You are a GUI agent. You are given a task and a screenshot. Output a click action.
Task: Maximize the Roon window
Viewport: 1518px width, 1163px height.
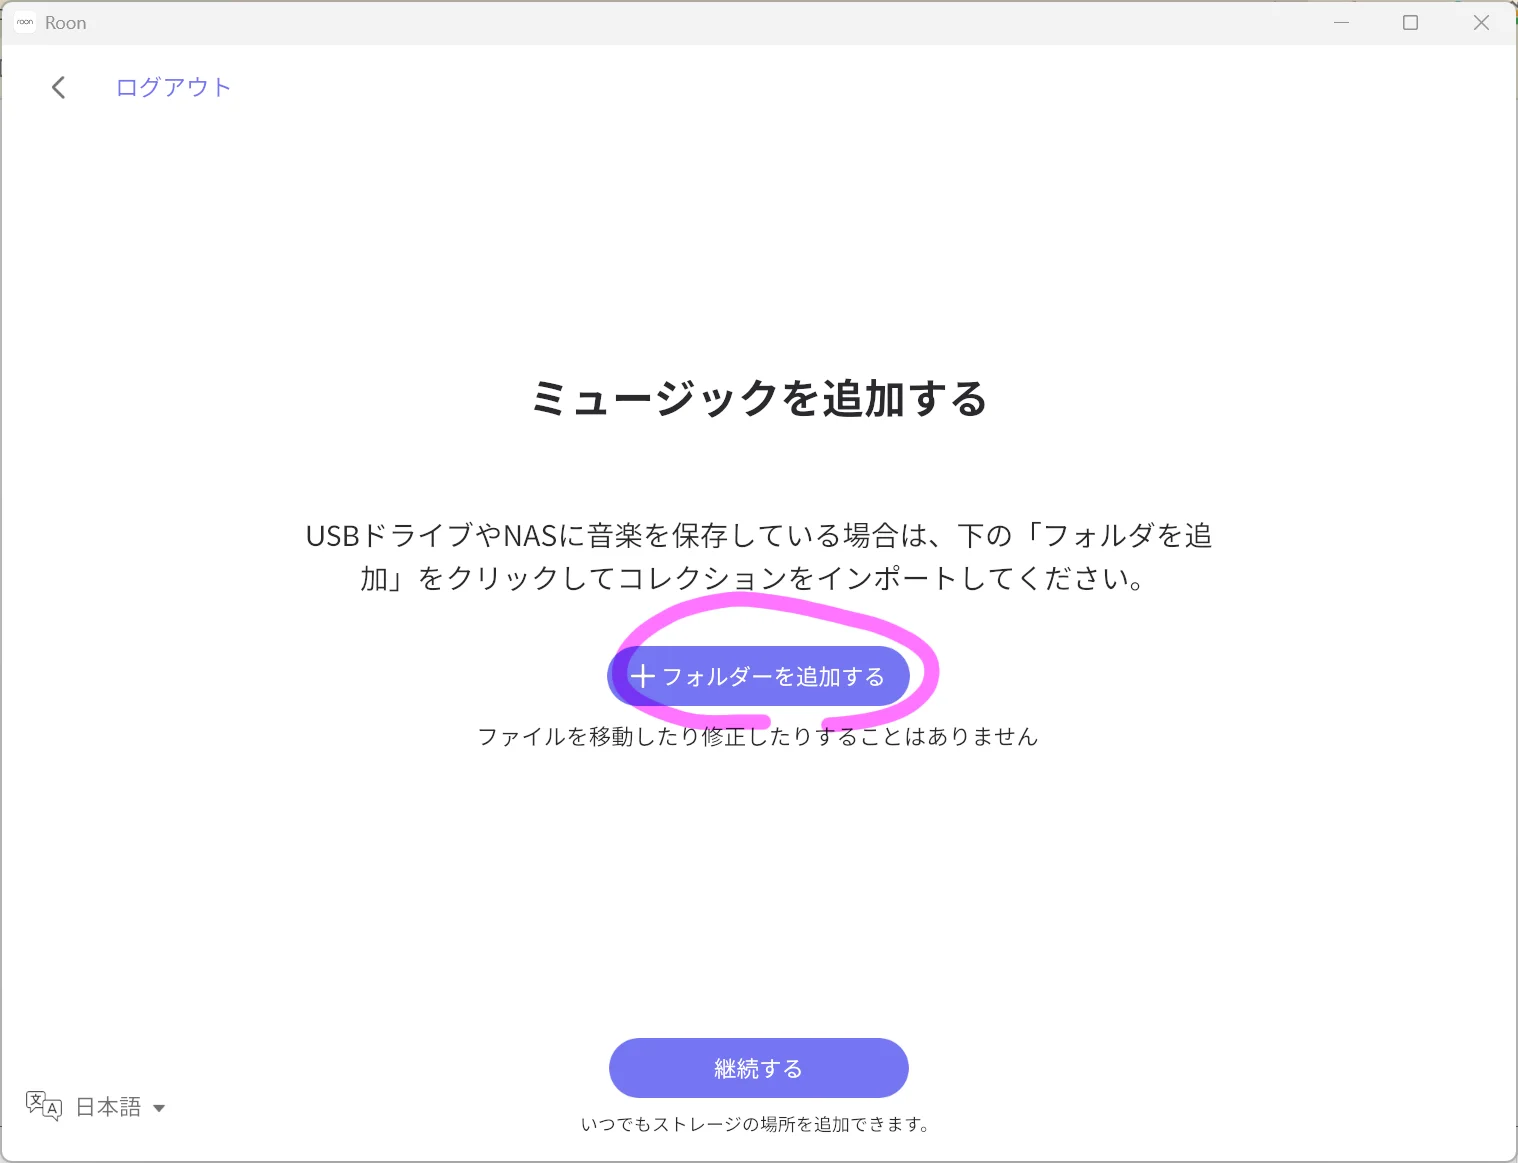point(1410,22)
